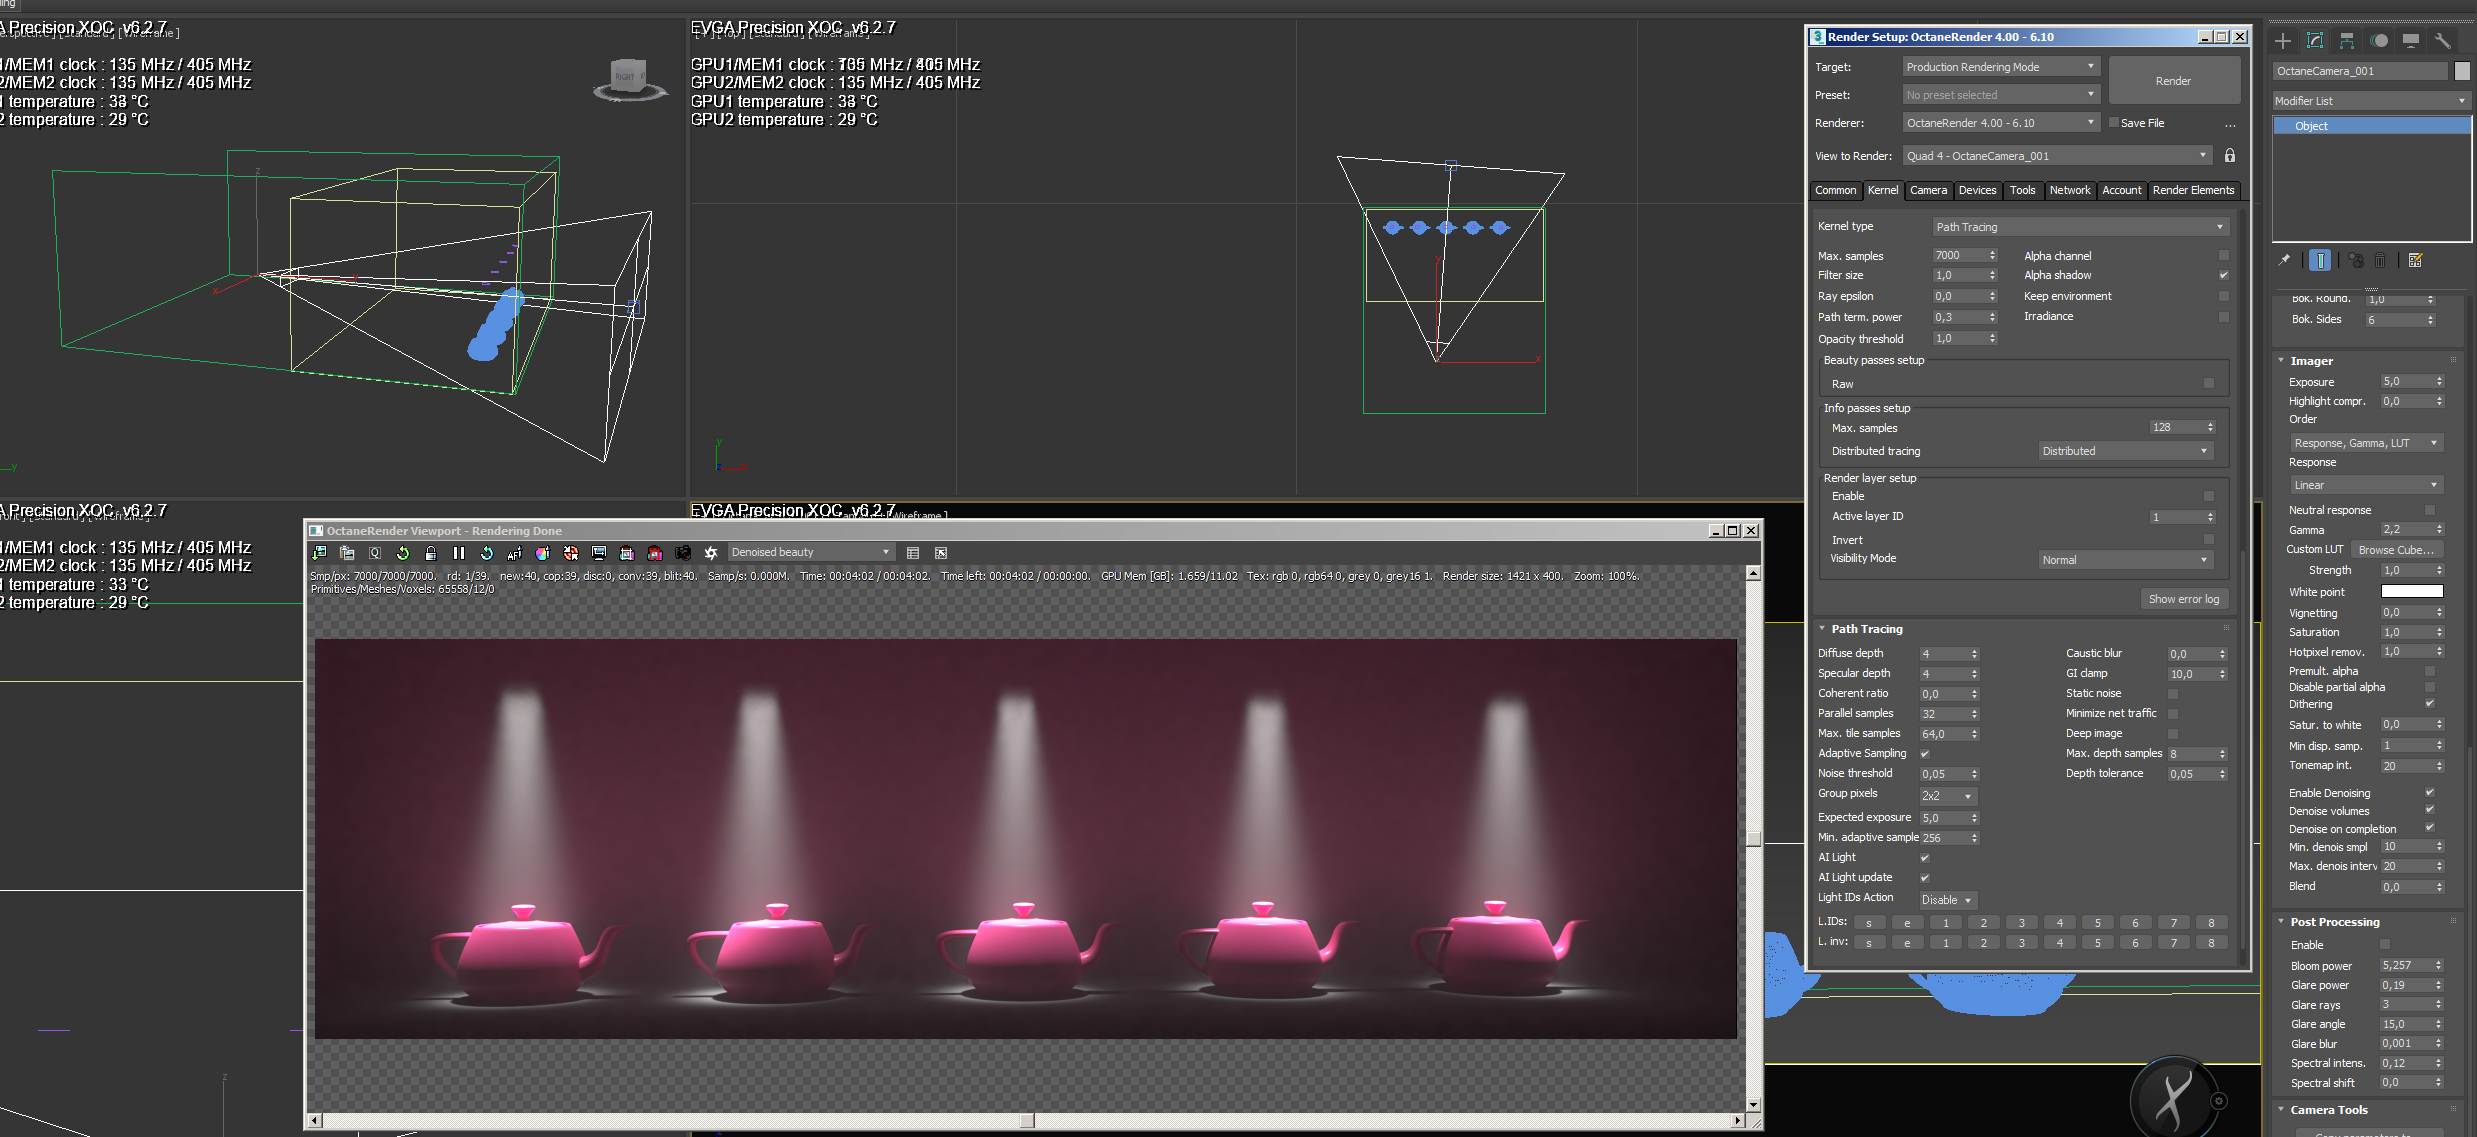Click the lock icon in viewport toolbar
Image resolution: width=2477 pixels, height=1137 pixels.
[431, 553]
